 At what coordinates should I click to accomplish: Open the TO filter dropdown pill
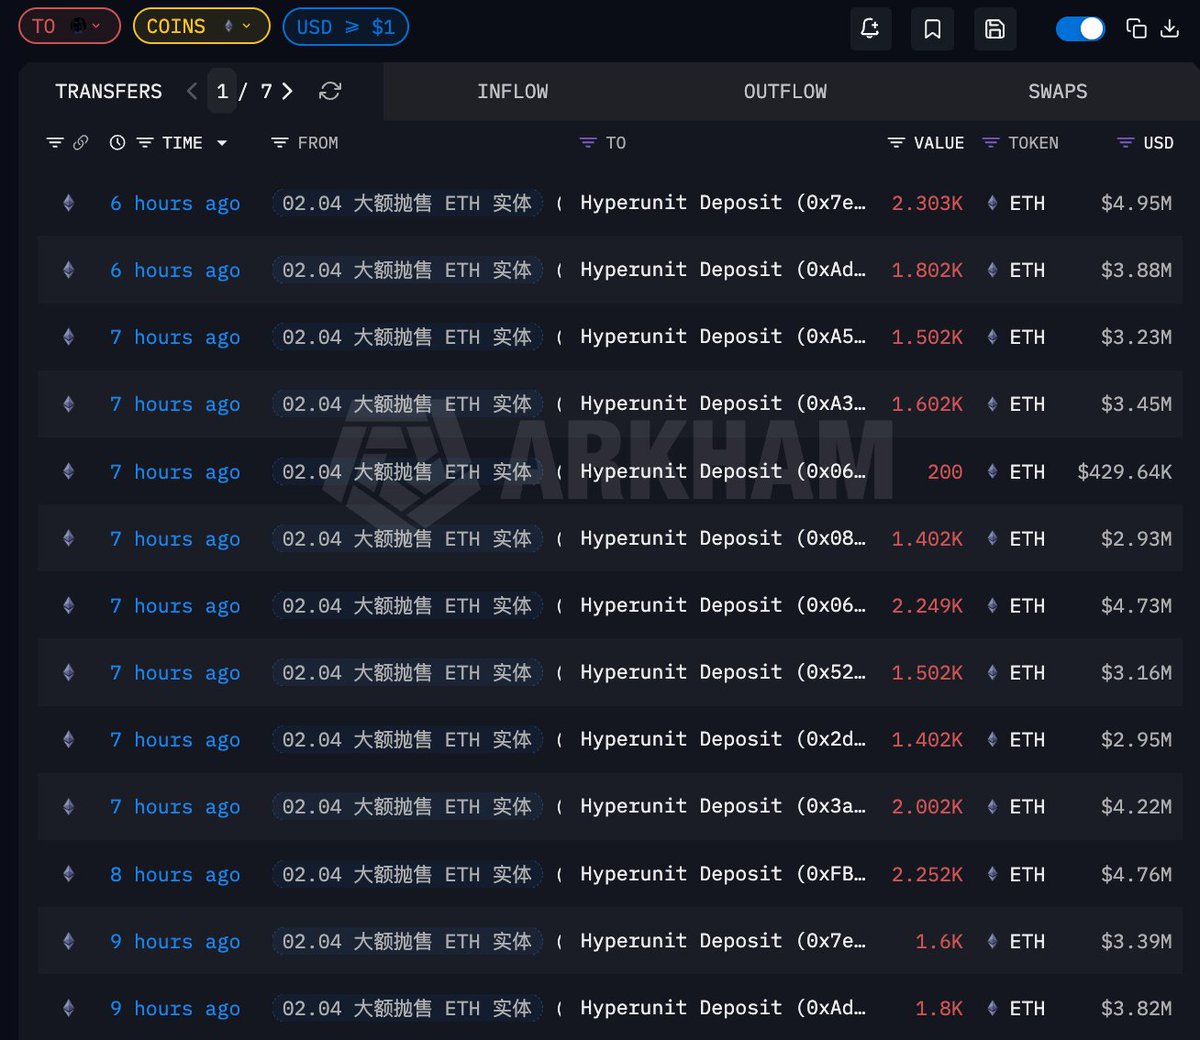(69, 26)
